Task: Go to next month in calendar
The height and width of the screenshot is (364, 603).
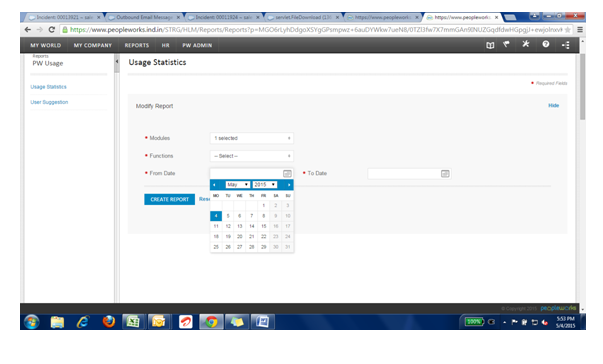Action: coord(289,184)
